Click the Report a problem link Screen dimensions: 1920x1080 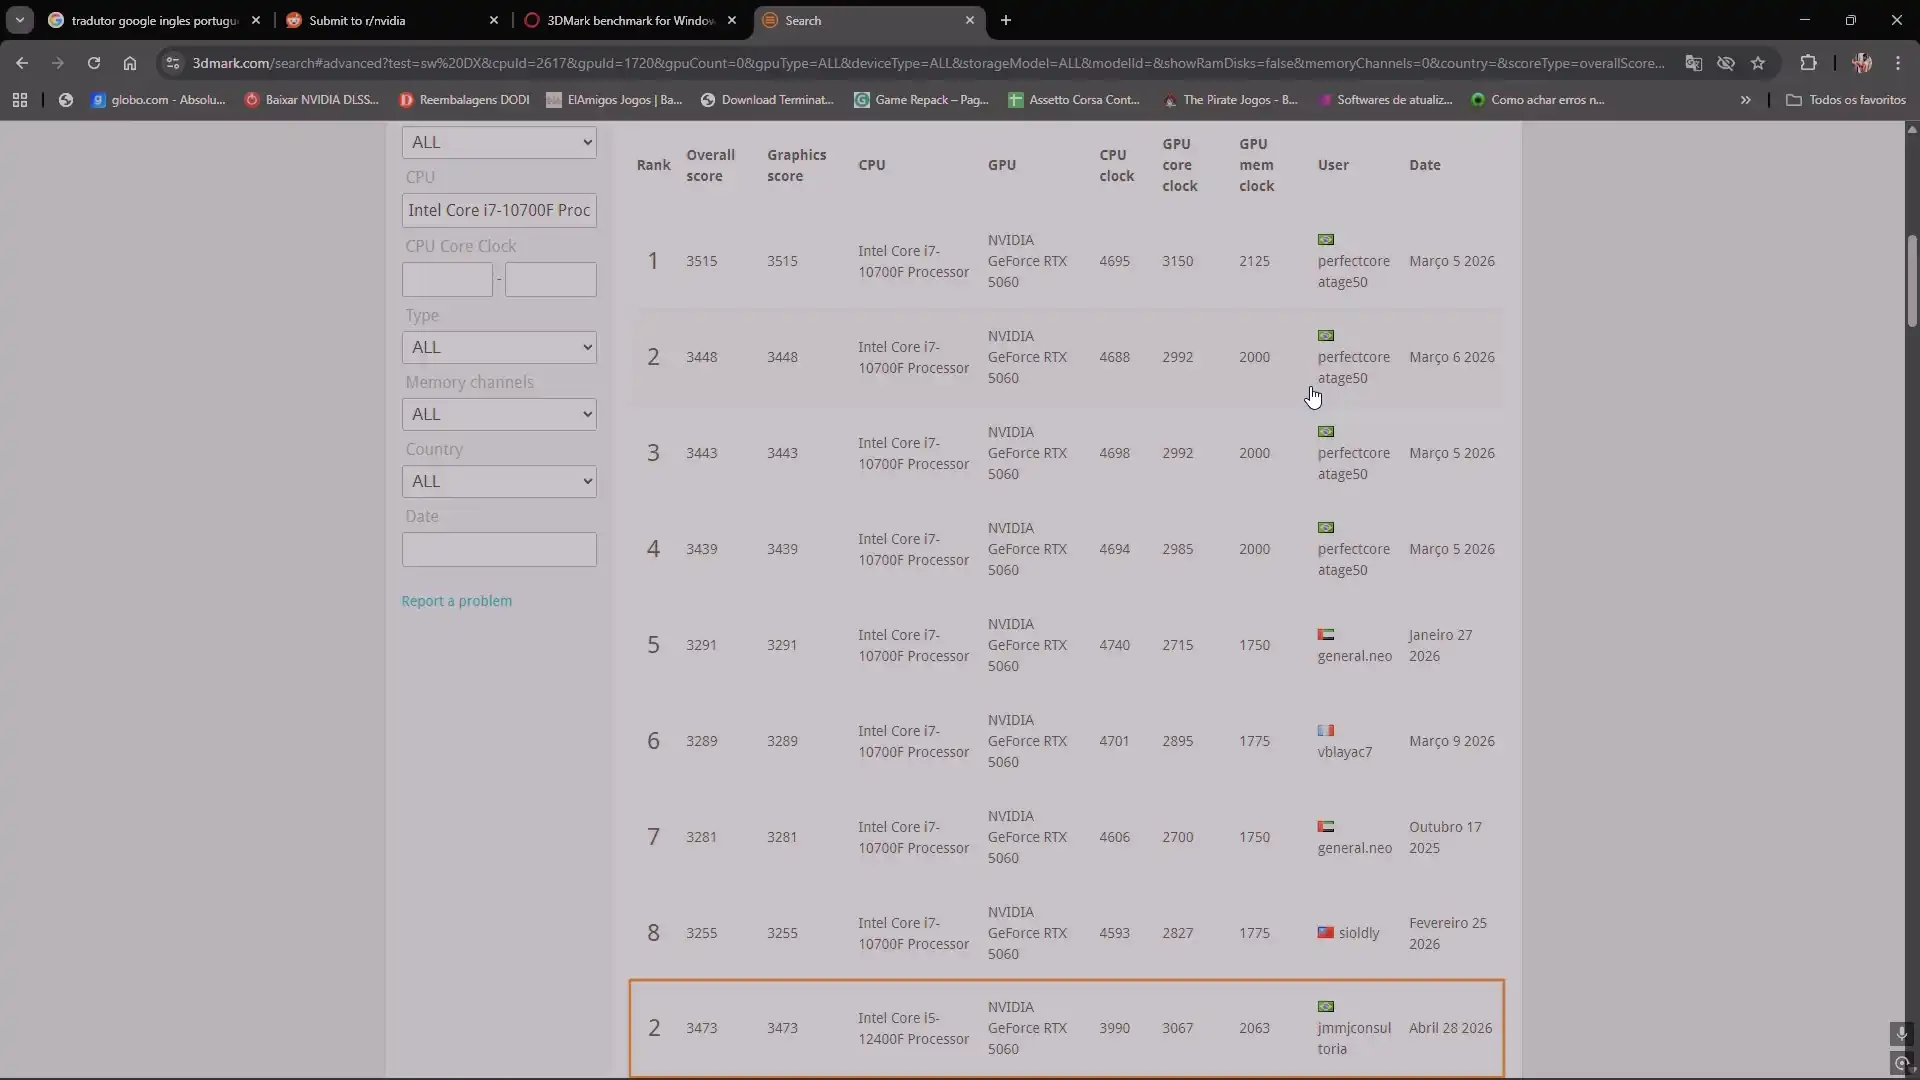457,601
